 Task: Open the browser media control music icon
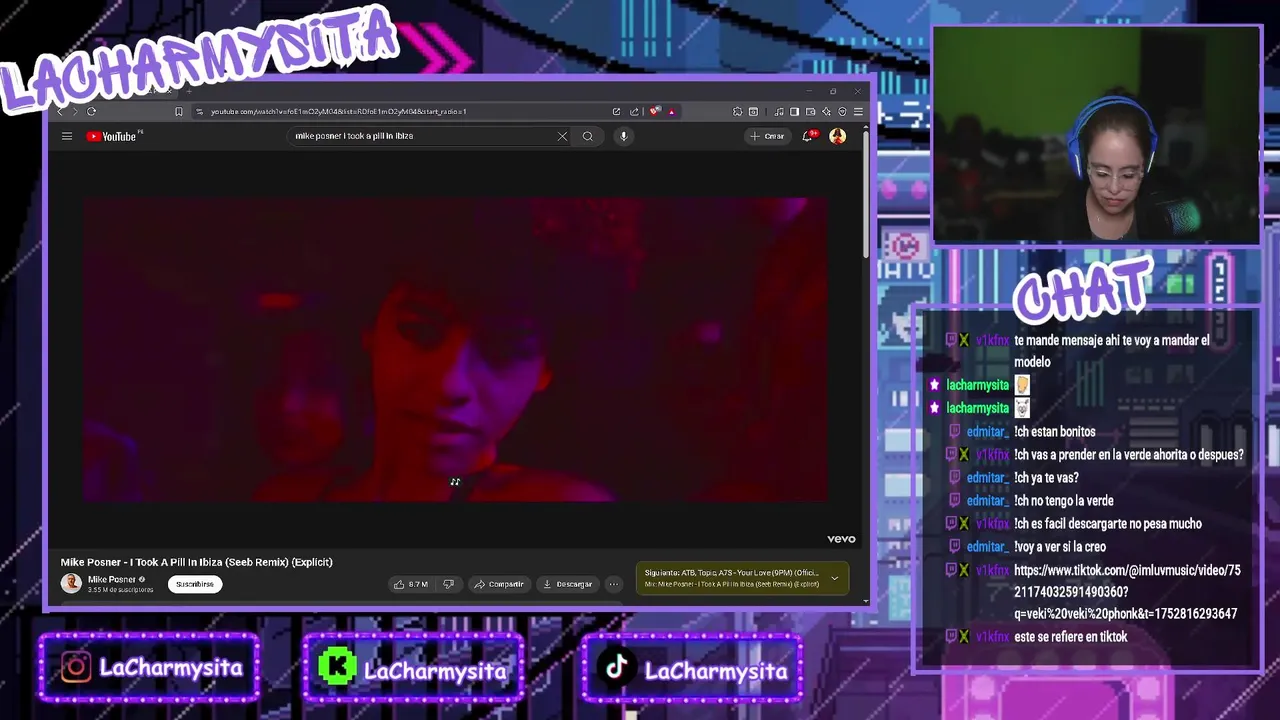[x=778, y=111]
